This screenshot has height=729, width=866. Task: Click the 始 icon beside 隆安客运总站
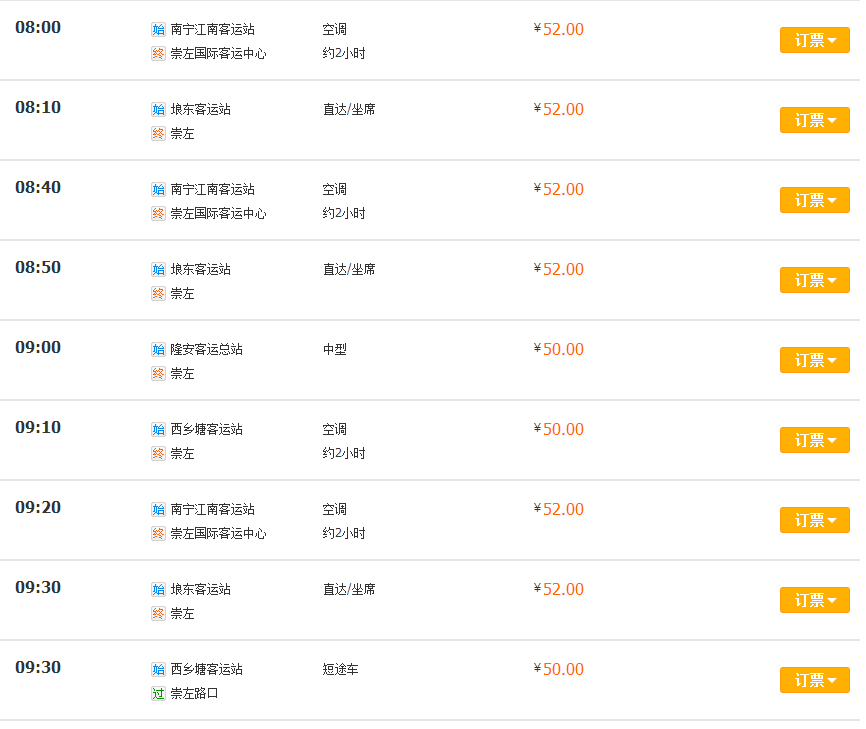(158, 349)
